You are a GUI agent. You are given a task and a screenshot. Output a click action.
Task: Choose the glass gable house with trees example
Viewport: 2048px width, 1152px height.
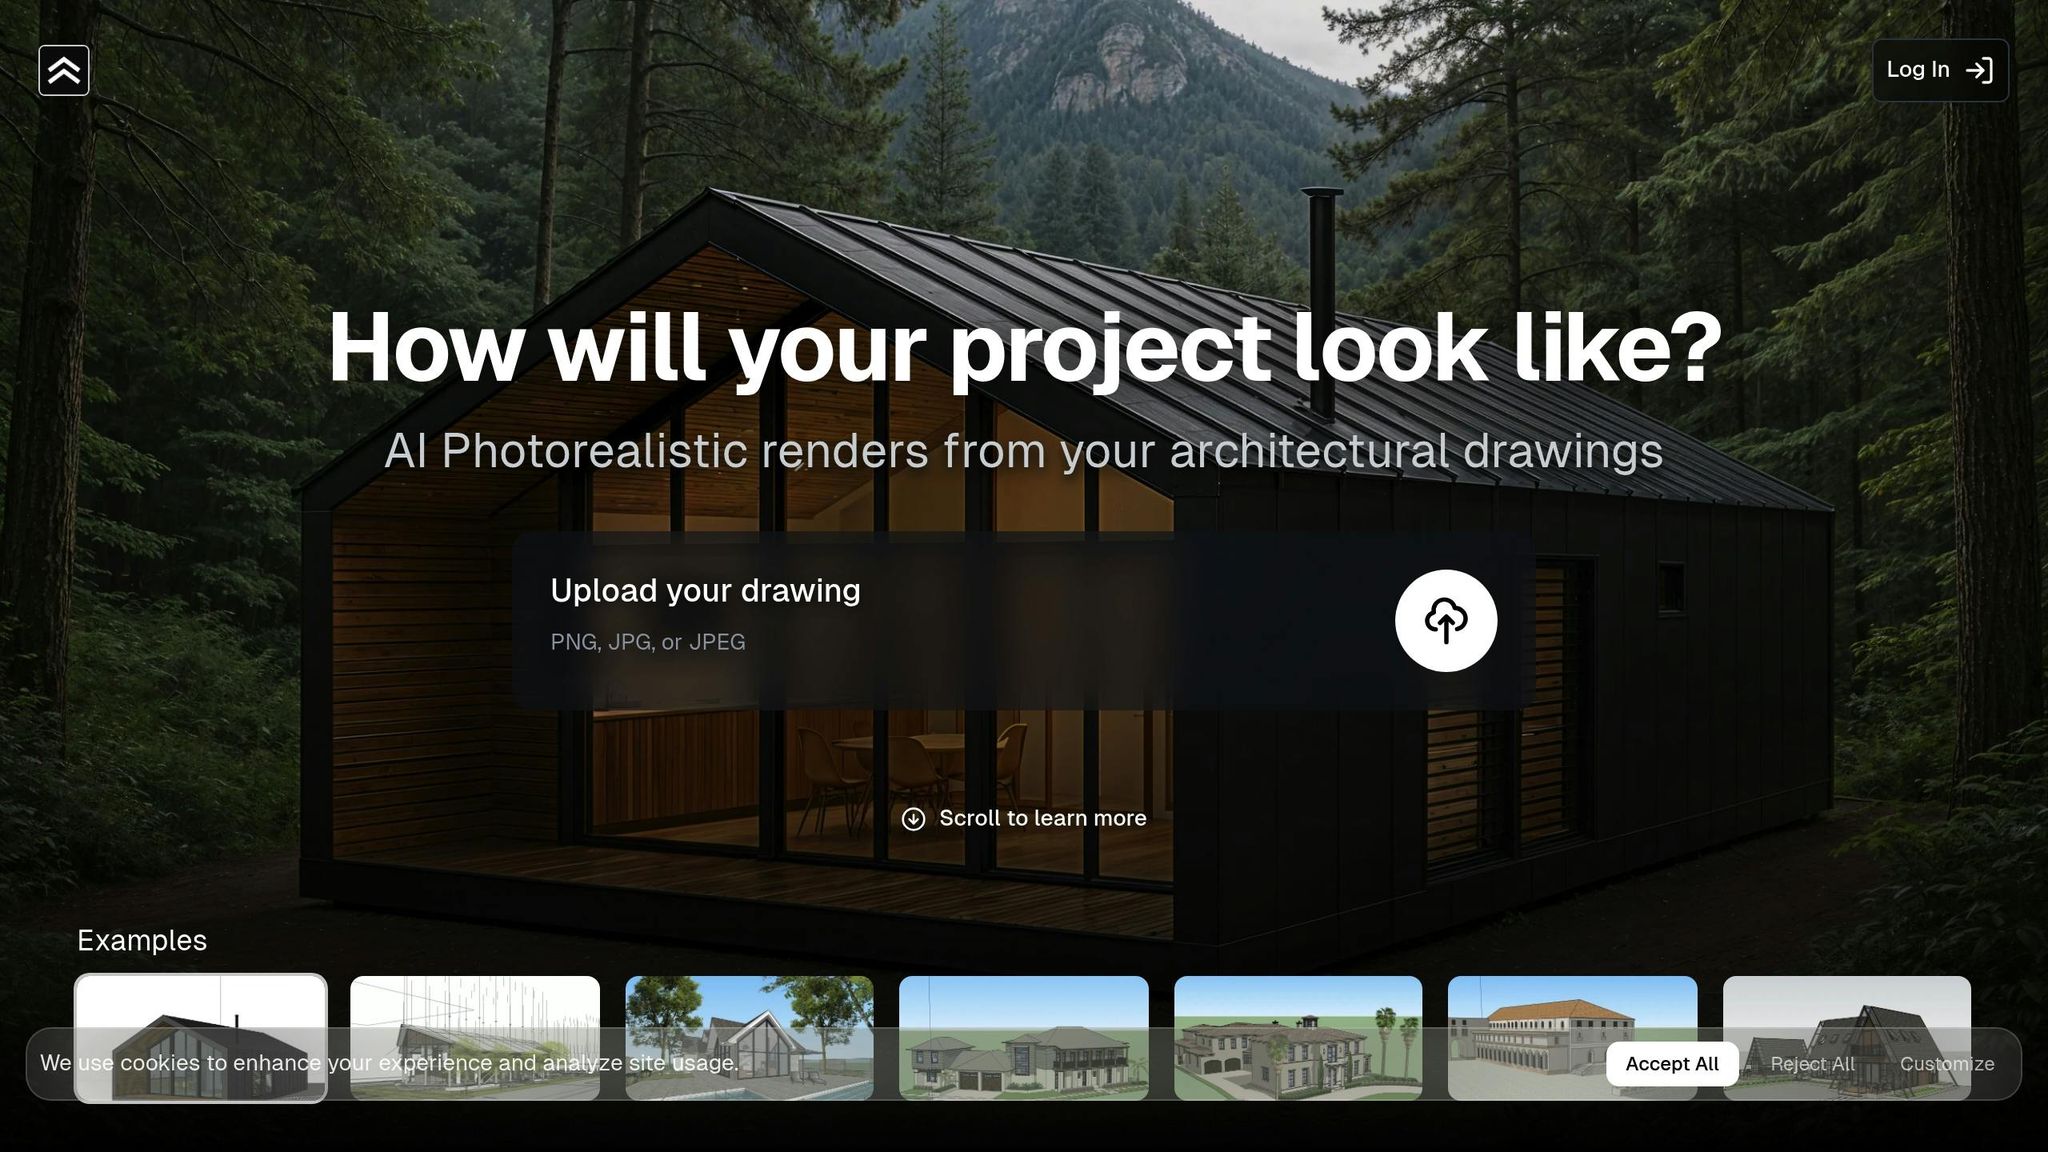coord(749,1038)
